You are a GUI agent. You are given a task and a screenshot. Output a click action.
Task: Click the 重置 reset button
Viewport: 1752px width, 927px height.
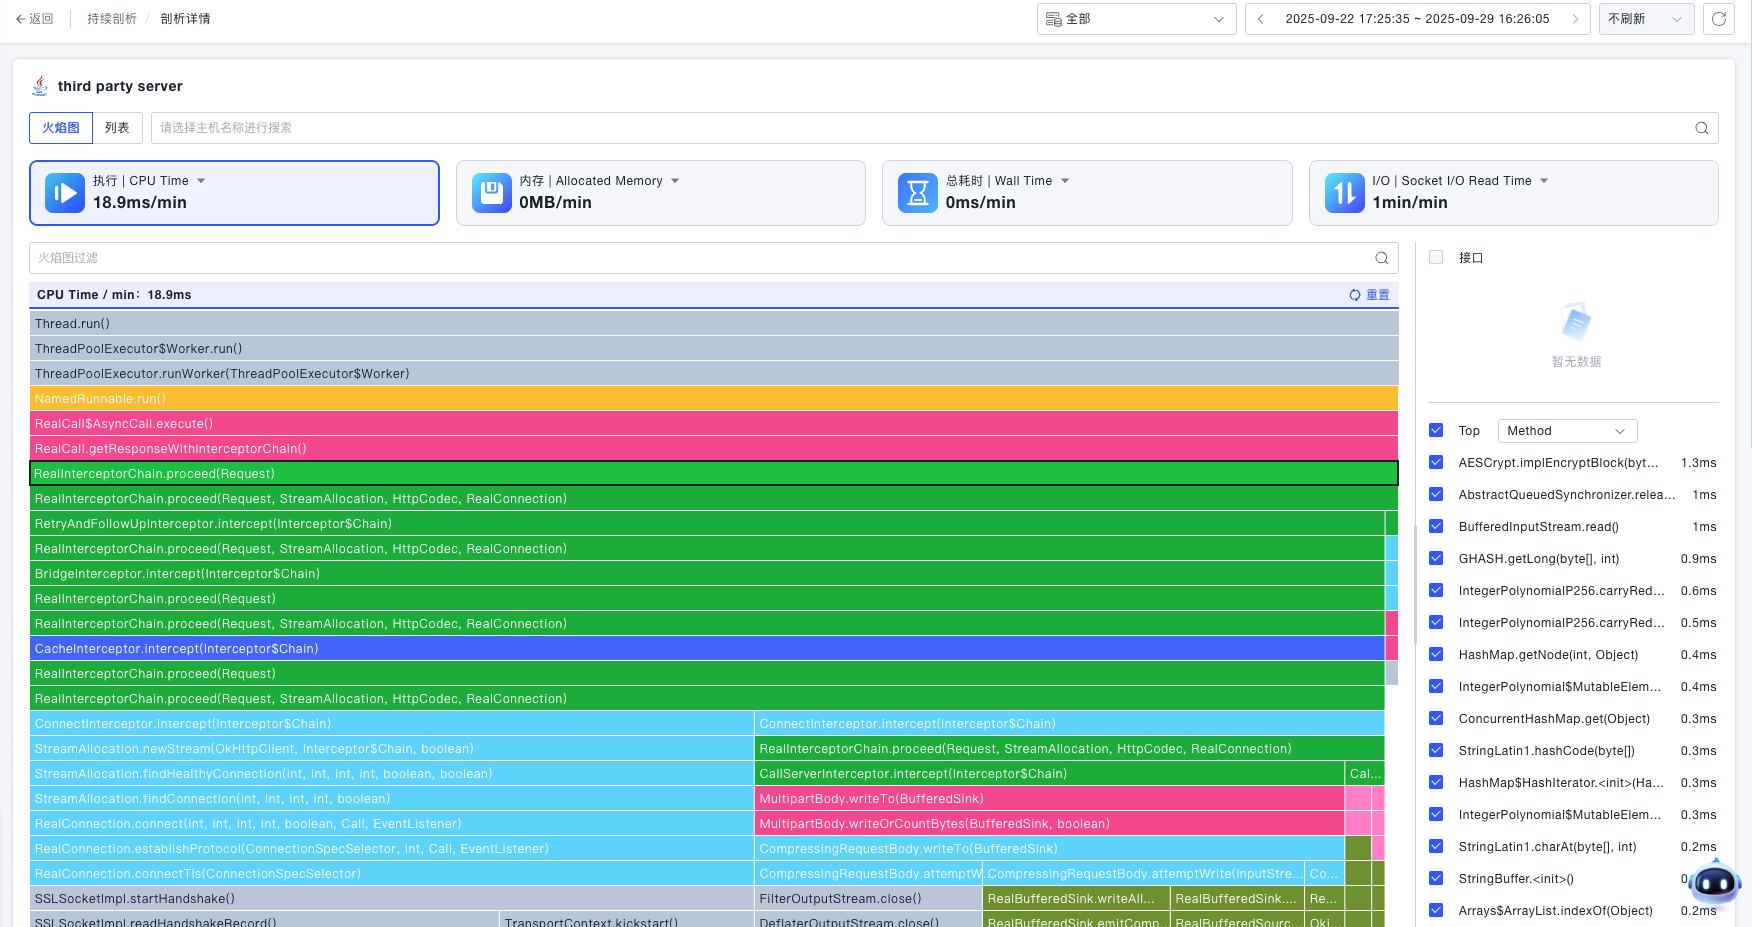point(1369,295)
